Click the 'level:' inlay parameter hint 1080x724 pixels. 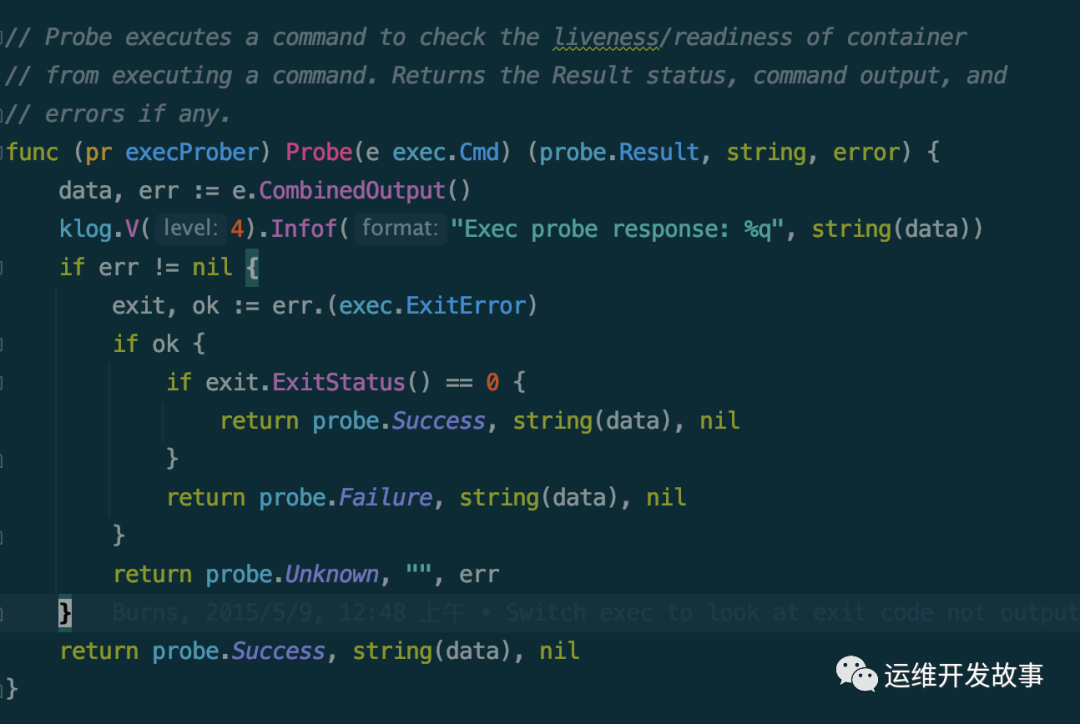click(191, 229)
